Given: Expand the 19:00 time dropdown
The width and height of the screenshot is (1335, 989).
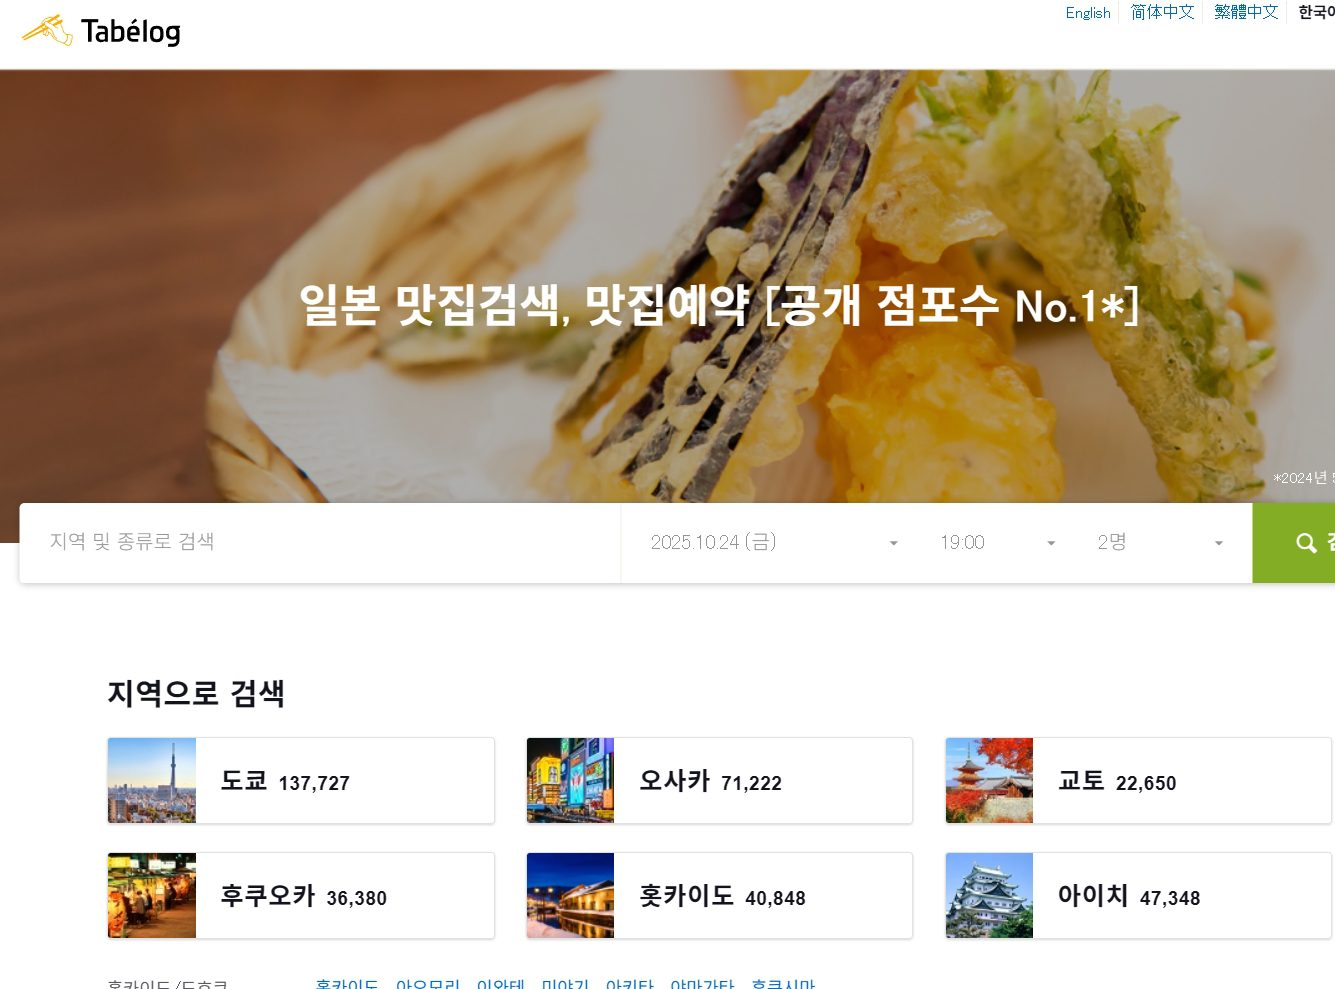Looking at the screenshot, I should (998, 543).
